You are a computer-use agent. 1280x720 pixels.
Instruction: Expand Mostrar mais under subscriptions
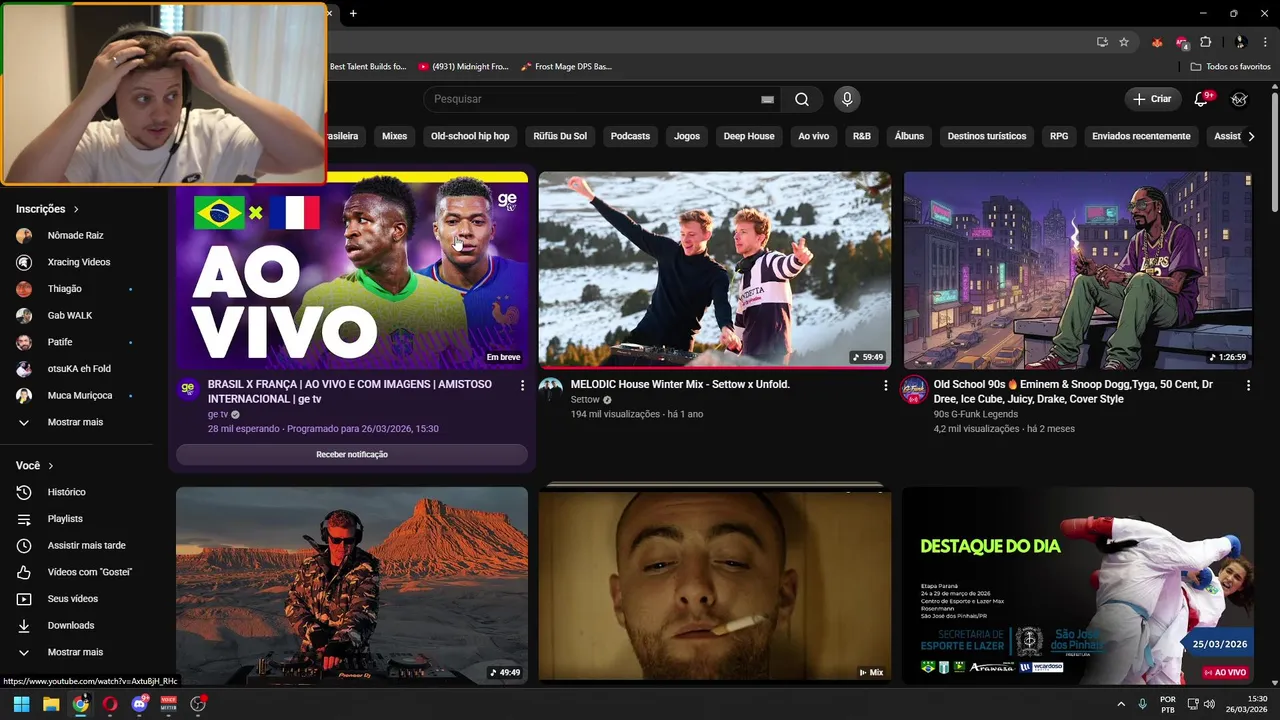pos(75,422)
